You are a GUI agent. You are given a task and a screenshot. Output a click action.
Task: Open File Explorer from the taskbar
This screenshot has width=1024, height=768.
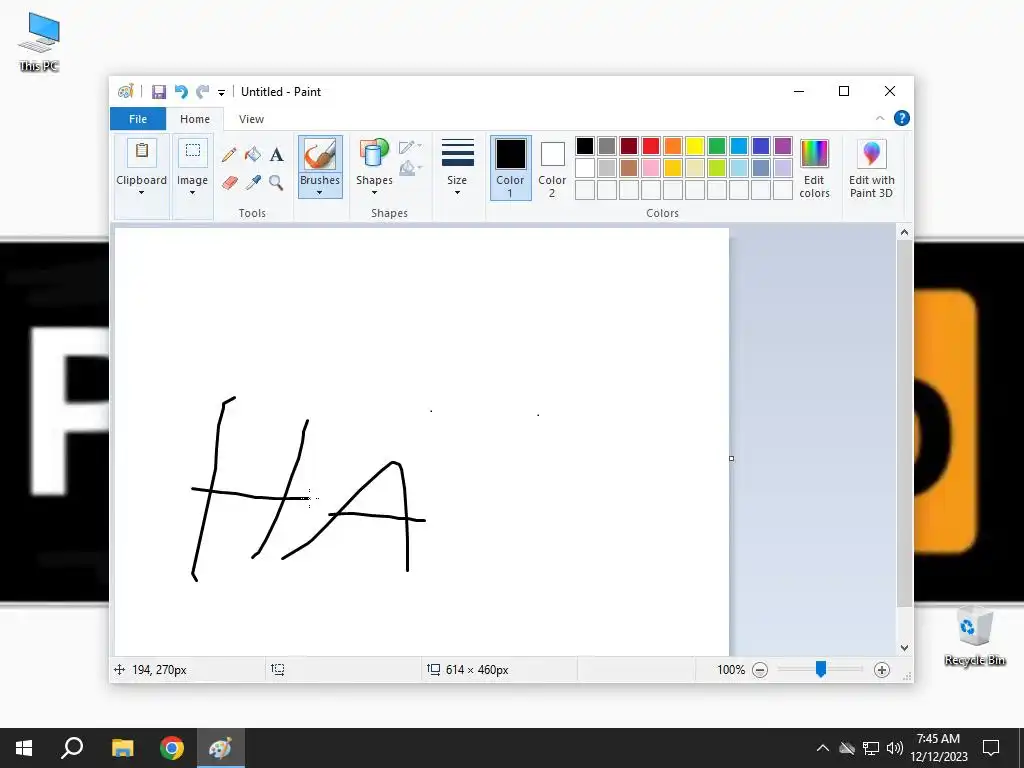tap(122, 748)
